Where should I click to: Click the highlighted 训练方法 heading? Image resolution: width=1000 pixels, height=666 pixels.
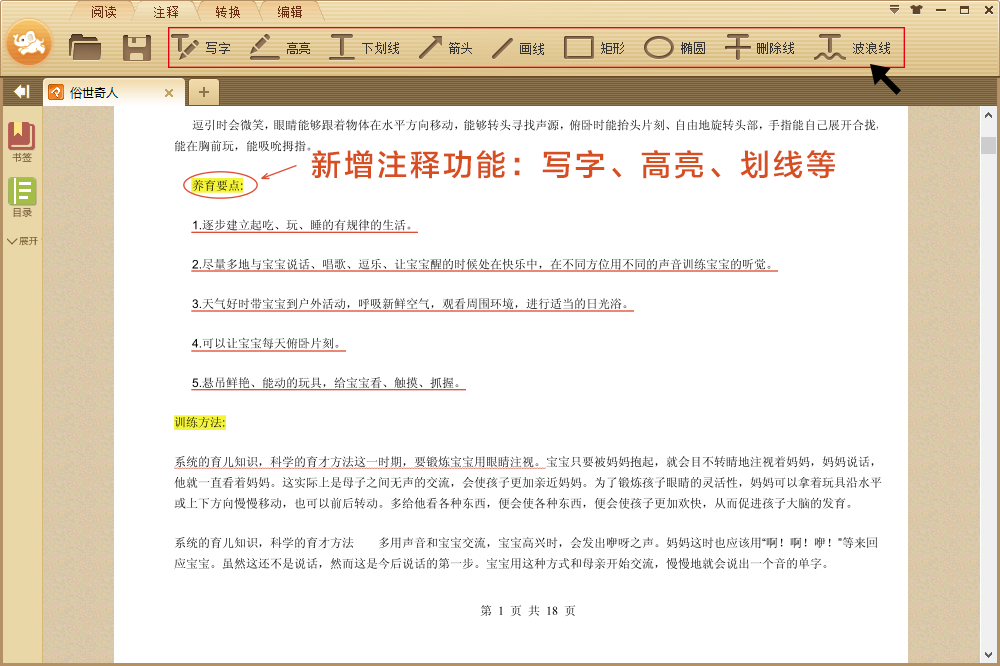click(x=200, y=422)
